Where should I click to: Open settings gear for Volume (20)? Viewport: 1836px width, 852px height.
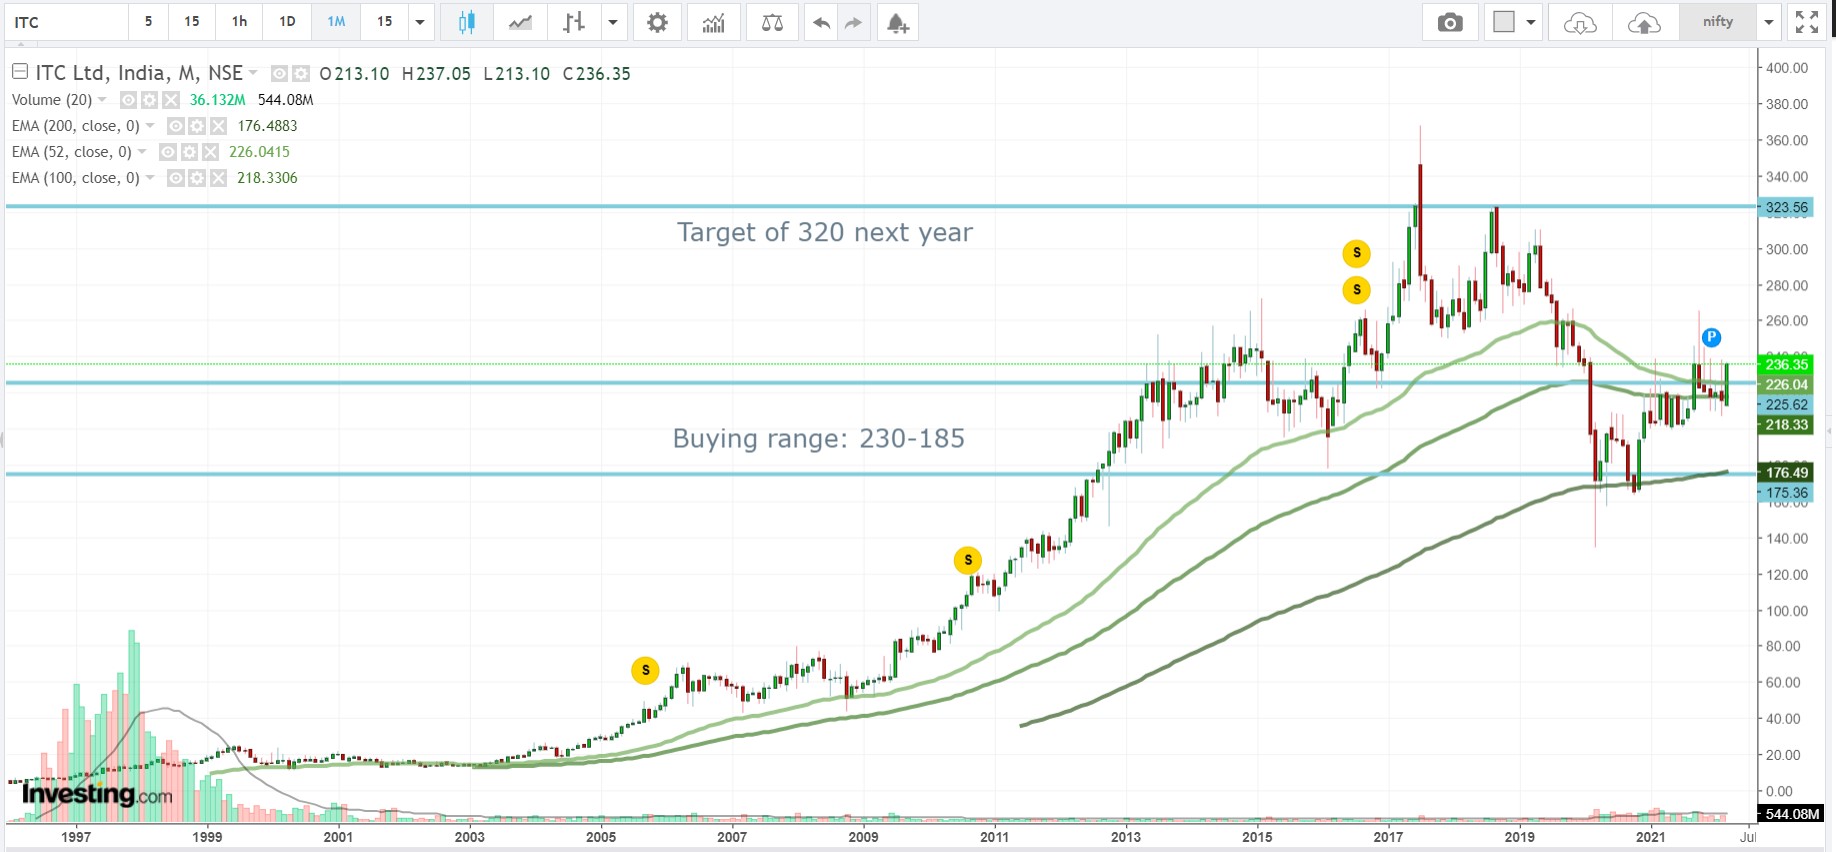click(149, 100)
